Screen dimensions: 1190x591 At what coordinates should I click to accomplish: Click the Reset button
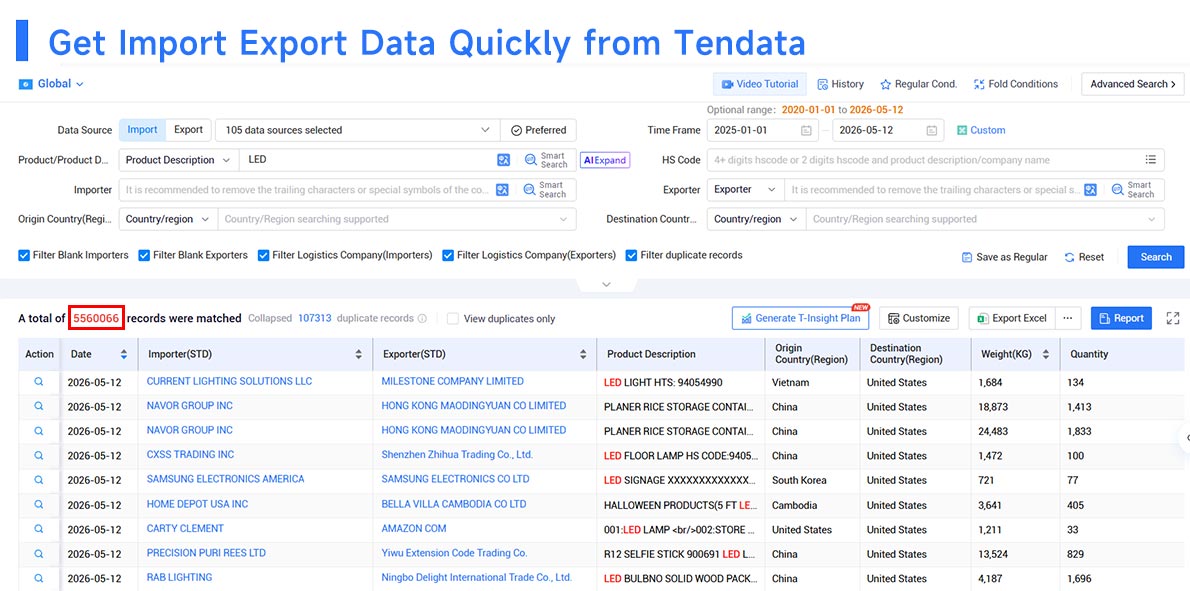coord(1085,257)
